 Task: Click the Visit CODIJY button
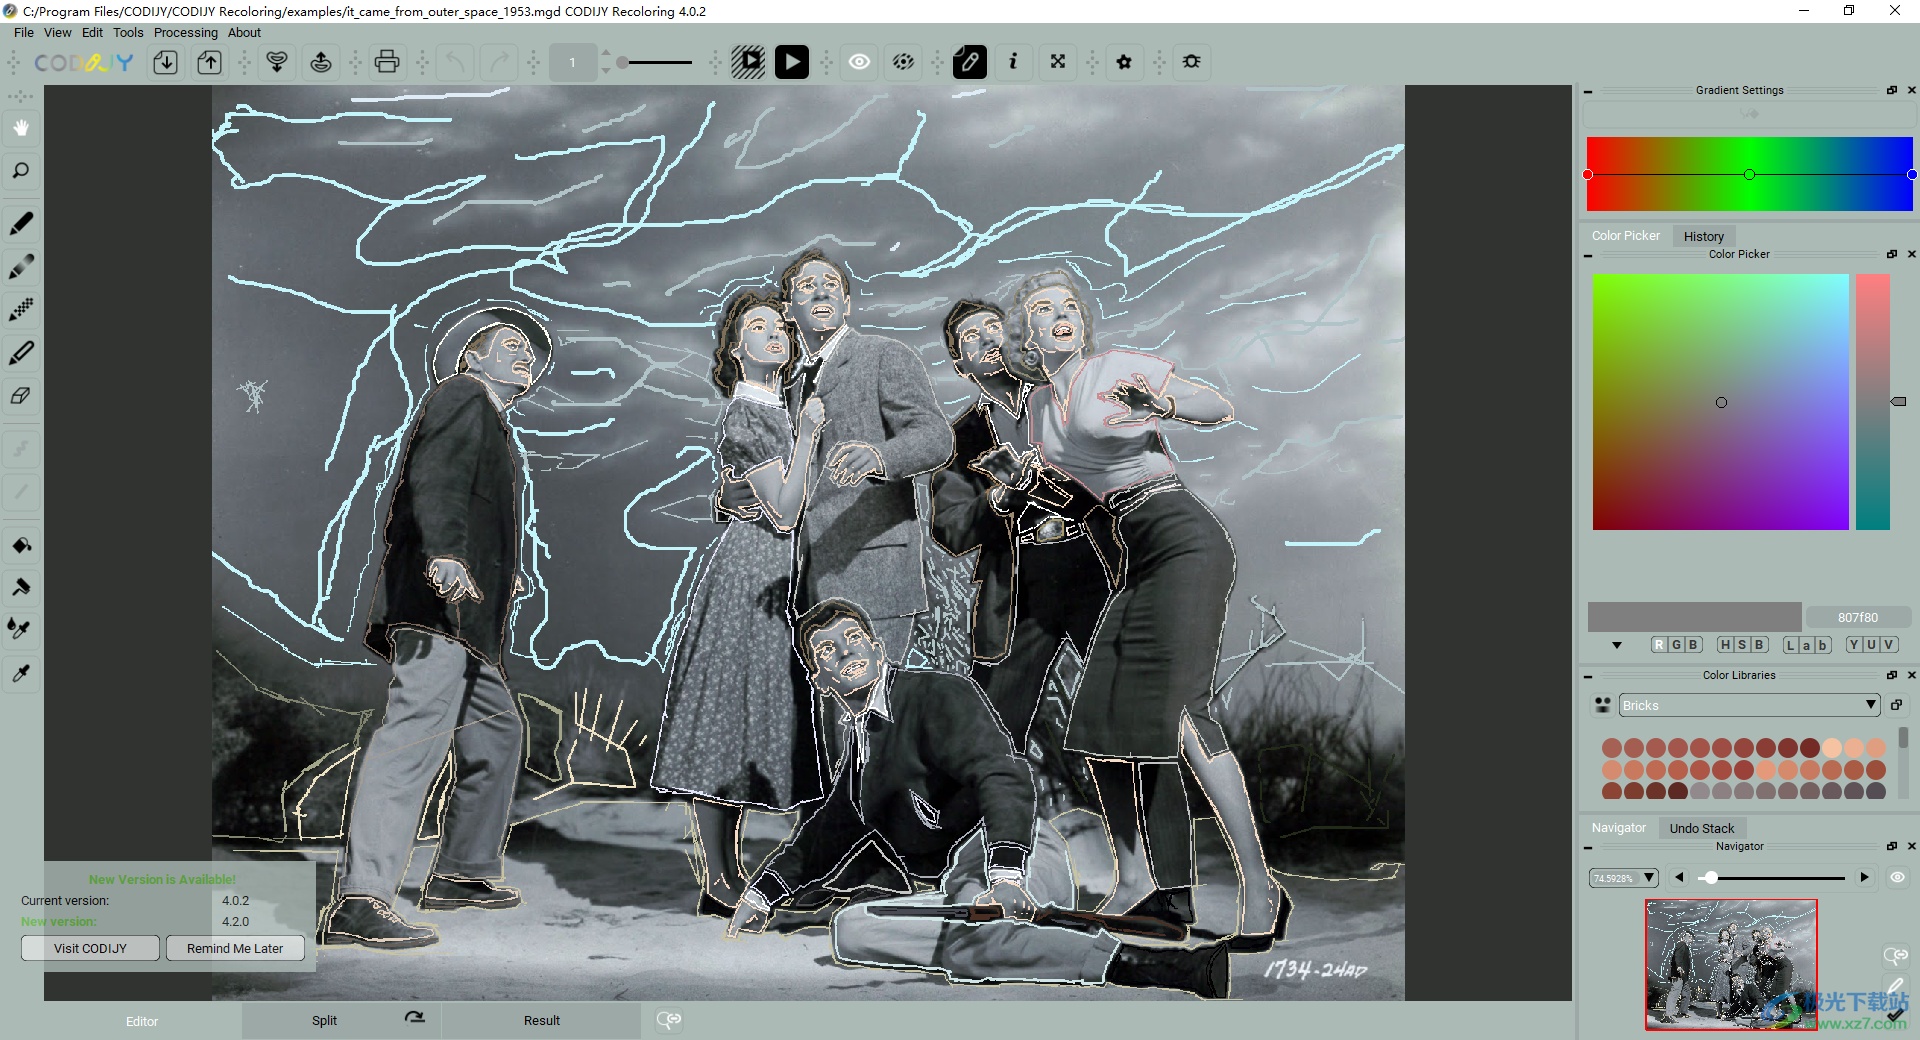[x=90, y=948]
